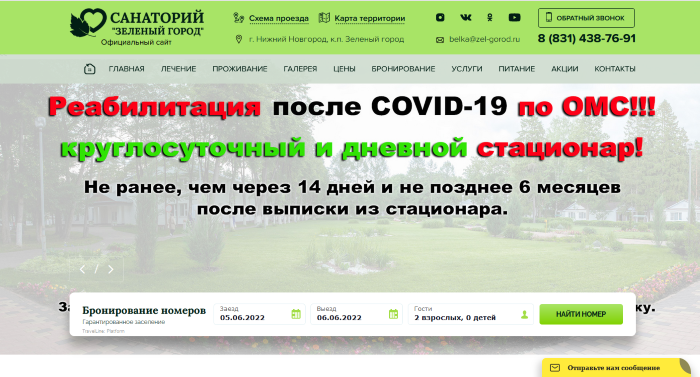Image resolution: width=700 pixels, height=377 pixels.
Task: Open the Схема проезда link
Action: (279, 18)
